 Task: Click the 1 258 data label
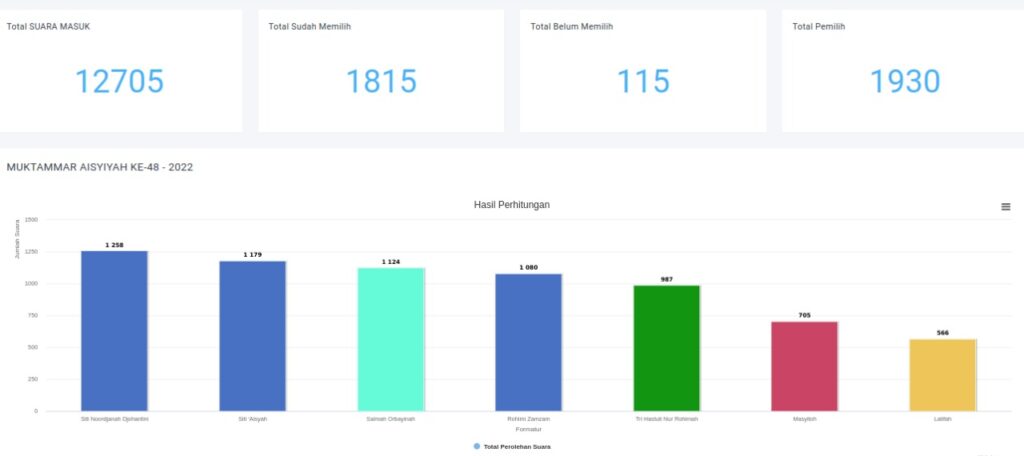114,245
